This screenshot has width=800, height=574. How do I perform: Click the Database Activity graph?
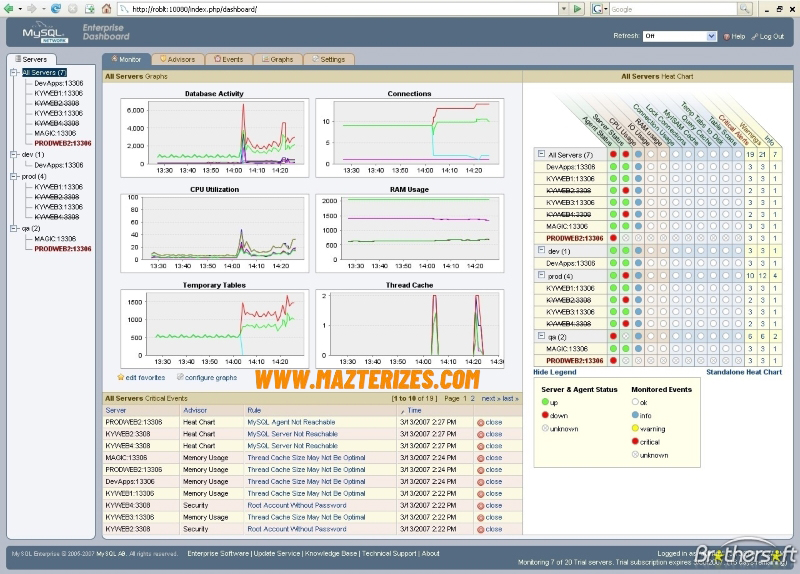click(214, 138)
